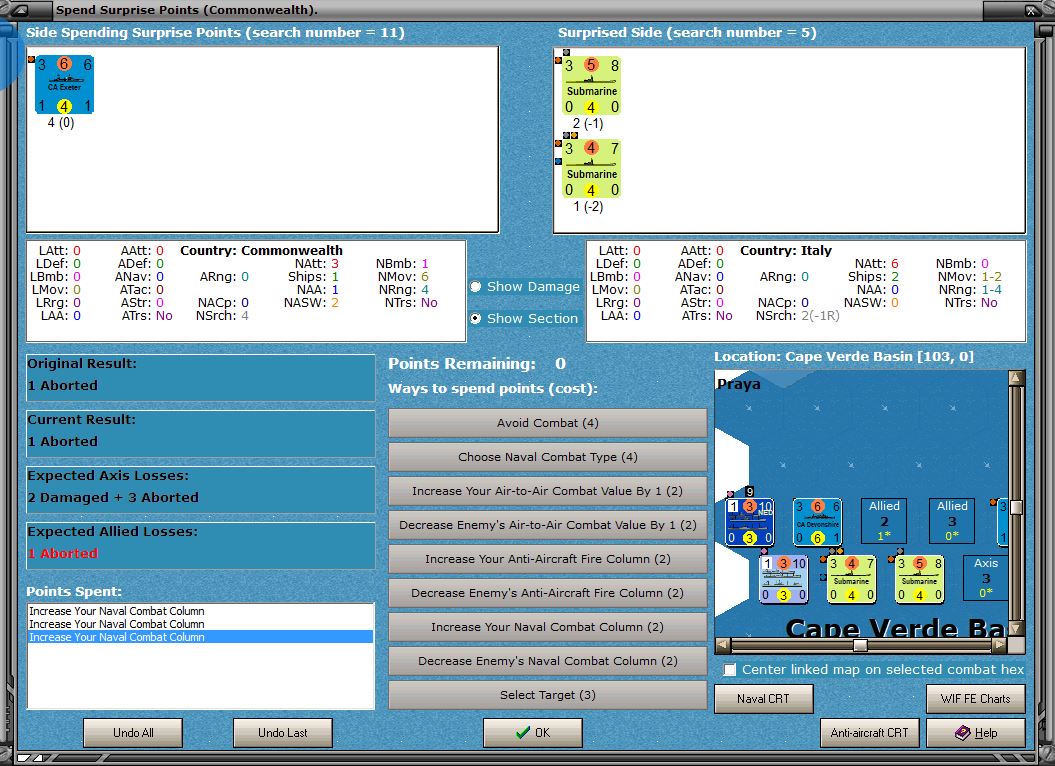Click Choose Naval Combat Type (4)

point(548,457)
